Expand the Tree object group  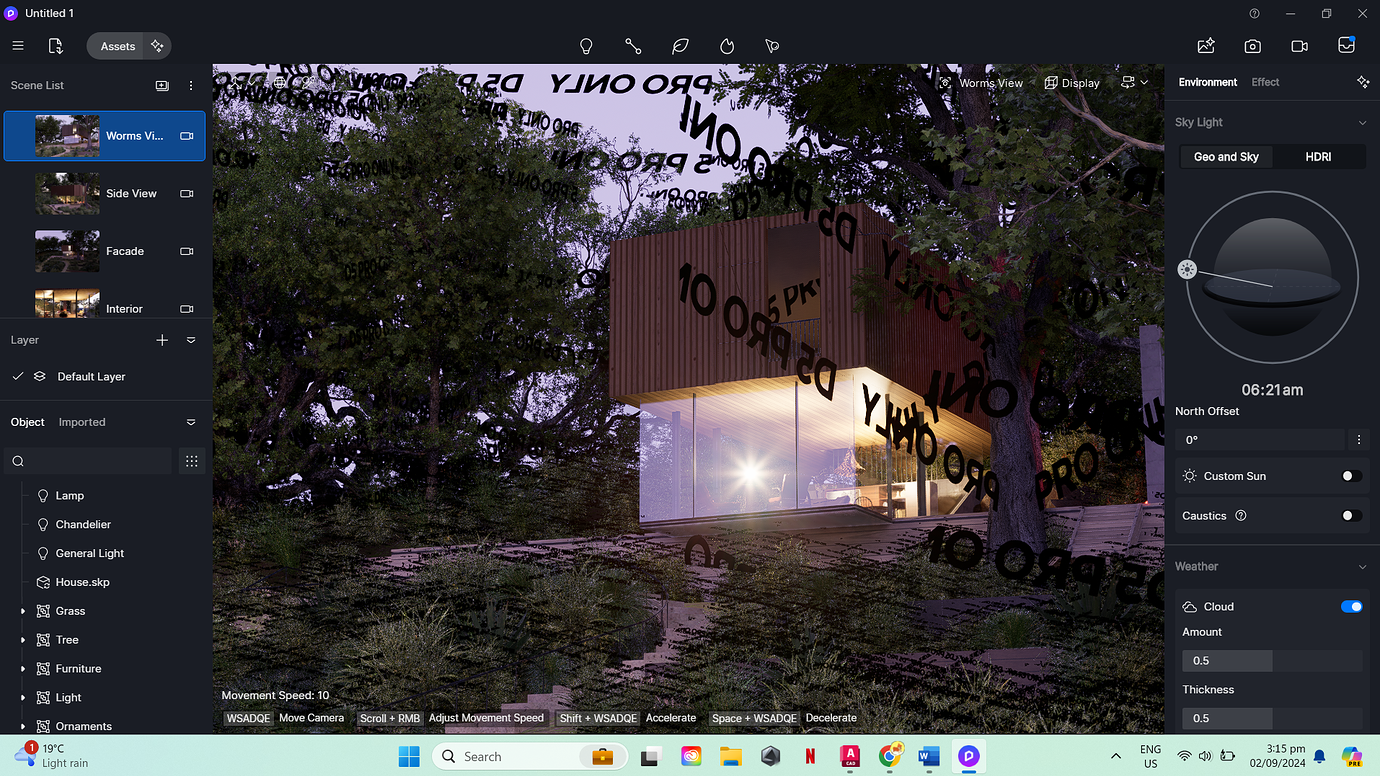pyautogui.click(x=23, y=639)
